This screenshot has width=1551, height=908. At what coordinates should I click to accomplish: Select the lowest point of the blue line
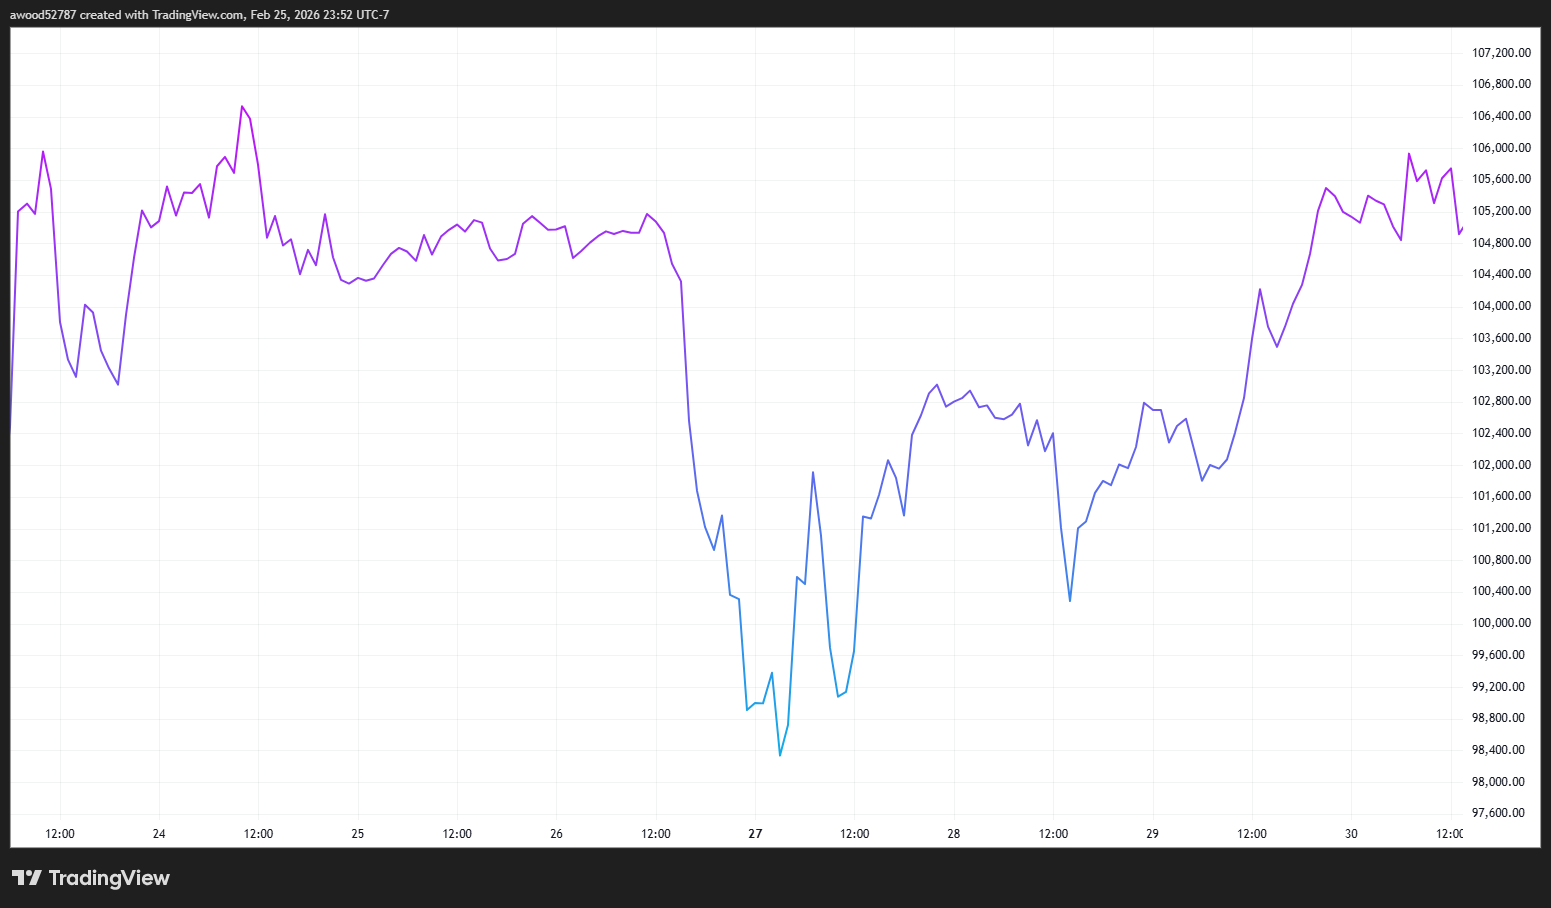780,756
